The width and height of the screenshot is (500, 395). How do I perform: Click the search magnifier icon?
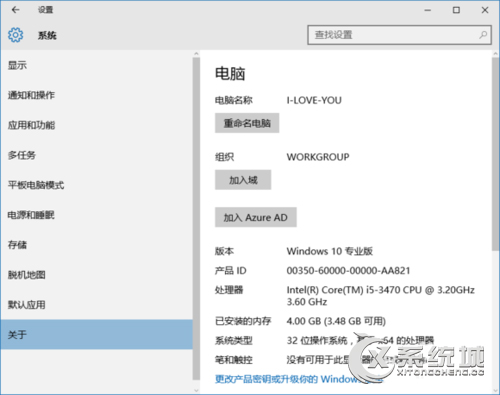(x=483, y=35)
